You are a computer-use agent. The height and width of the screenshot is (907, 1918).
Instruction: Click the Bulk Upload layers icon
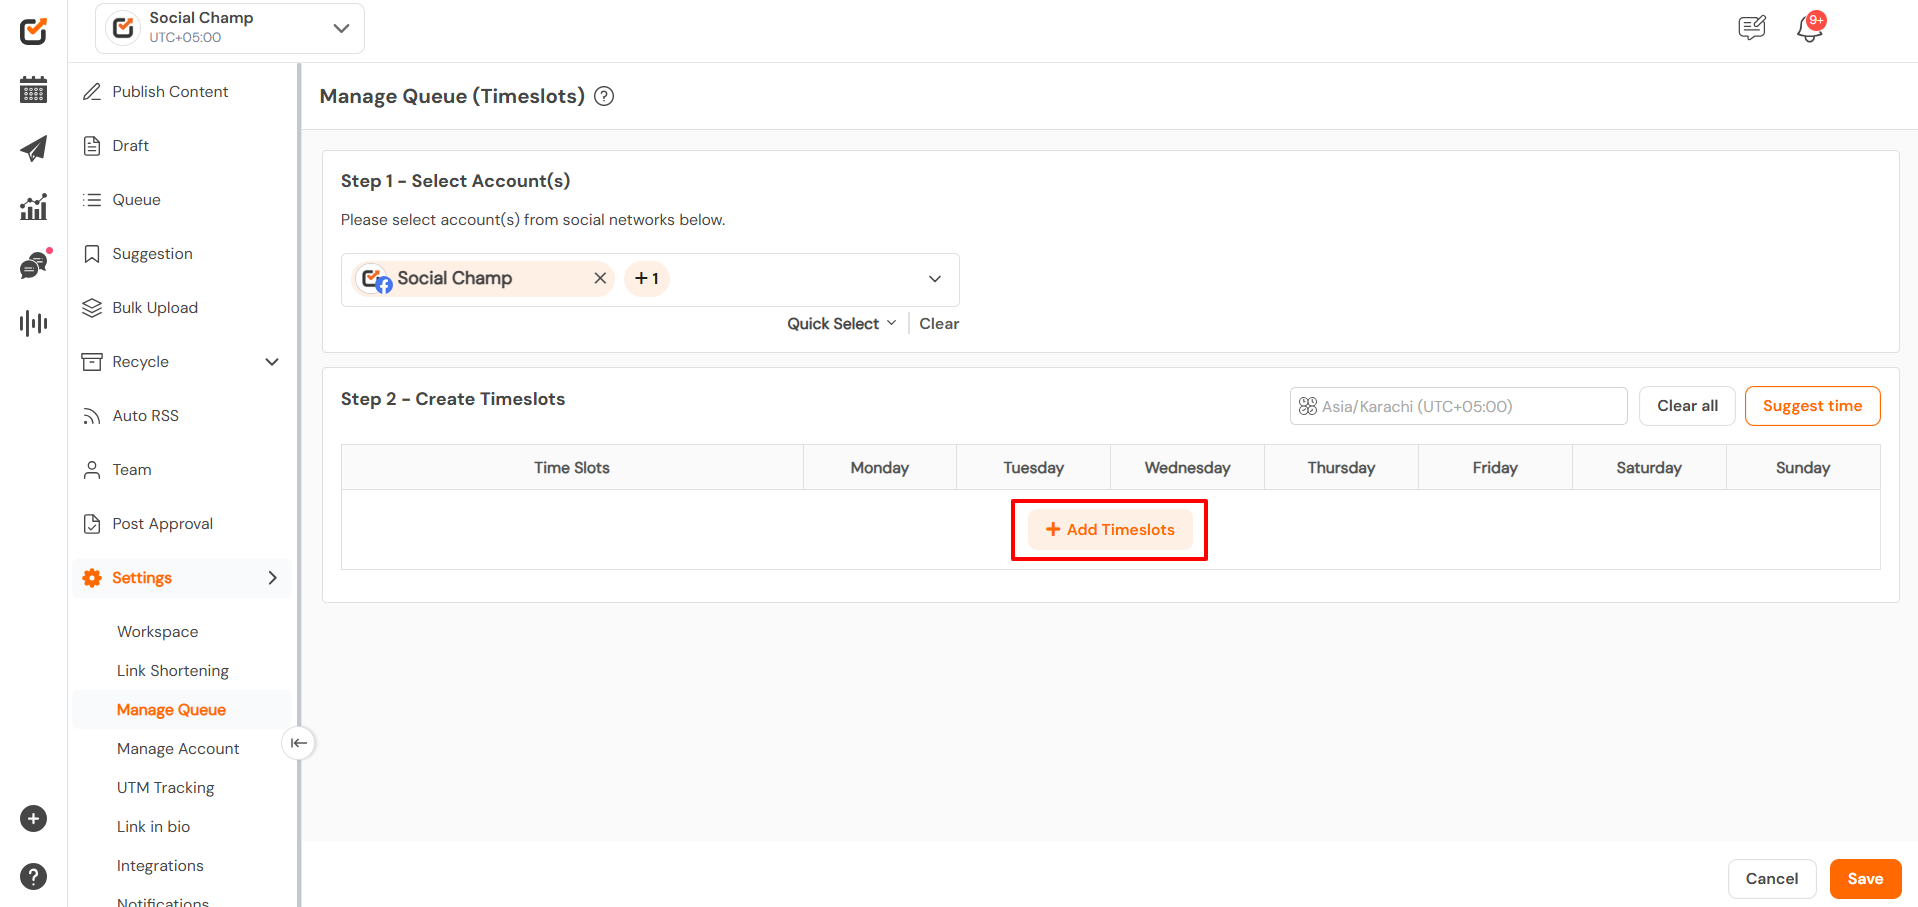point(92,308)
